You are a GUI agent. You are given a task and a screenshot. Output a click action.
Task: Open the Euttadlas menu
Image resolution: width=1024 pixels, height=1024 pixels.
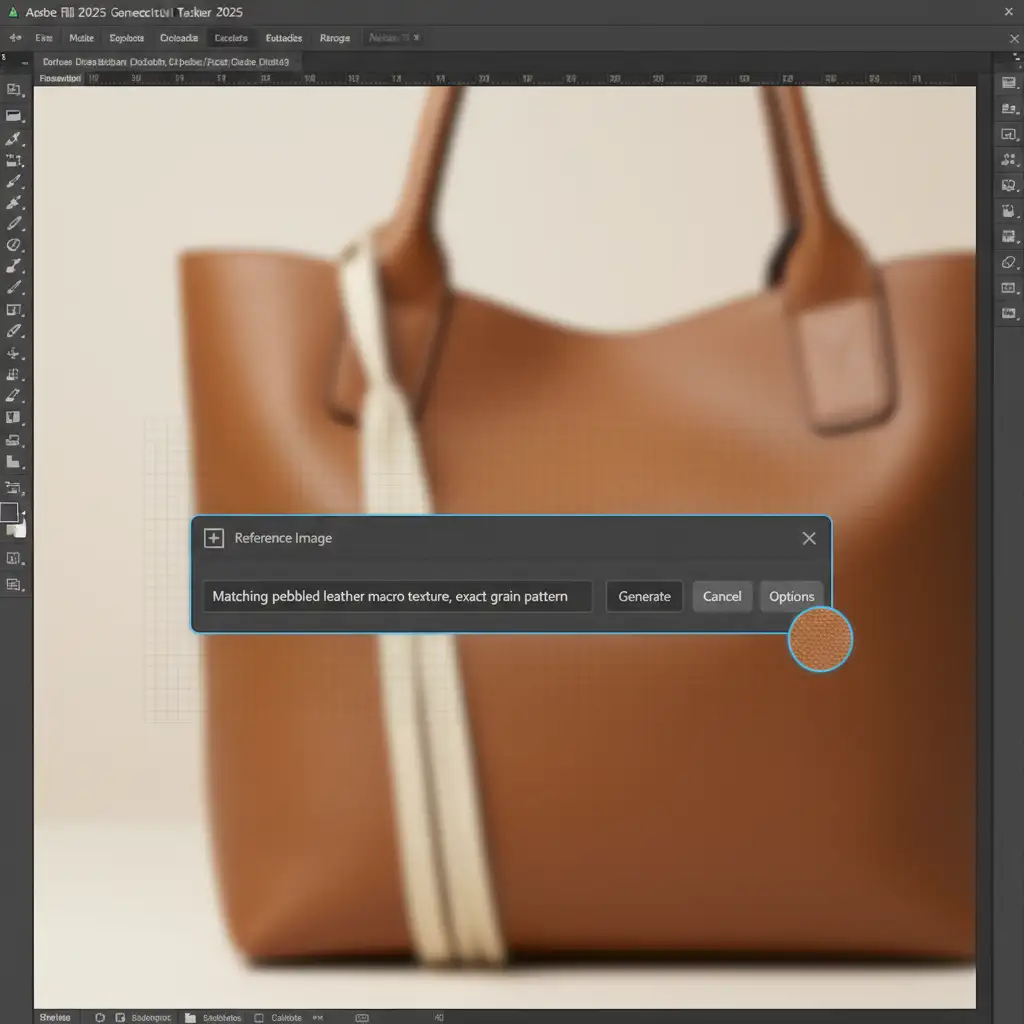point(283,38)
